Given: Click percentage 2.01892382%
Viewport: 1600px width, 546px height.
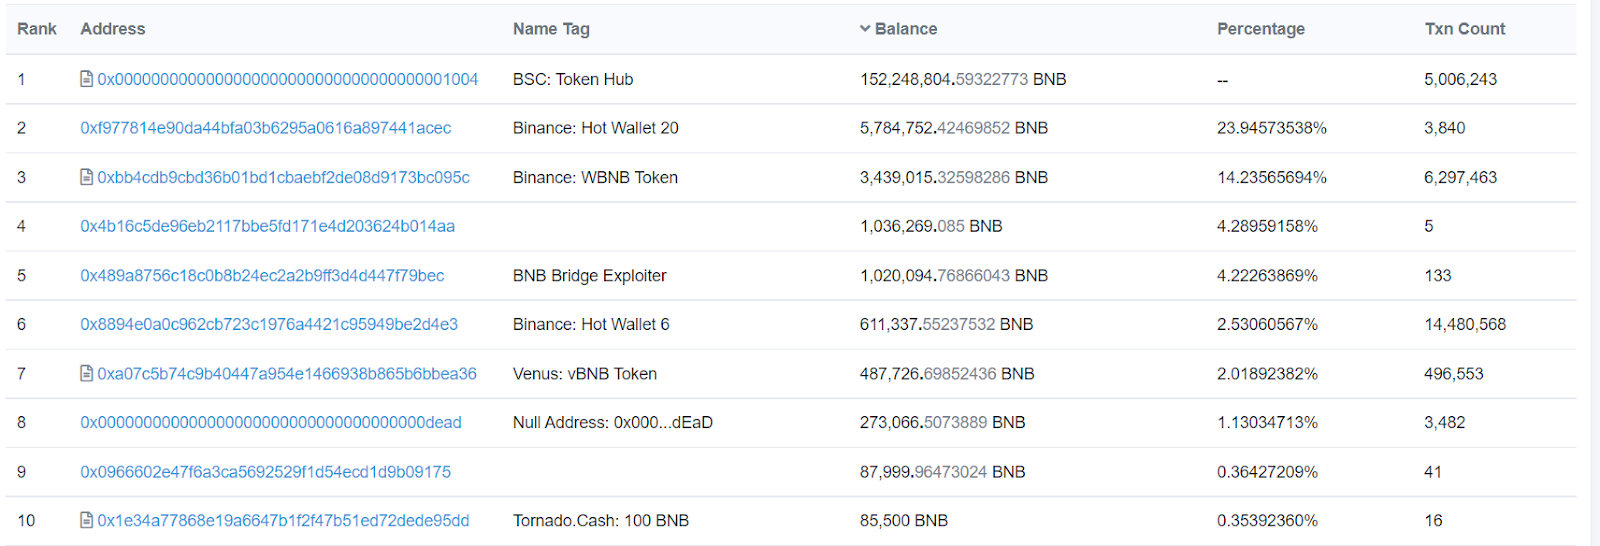Looking at the screenshot, I should click(1267, 373).
